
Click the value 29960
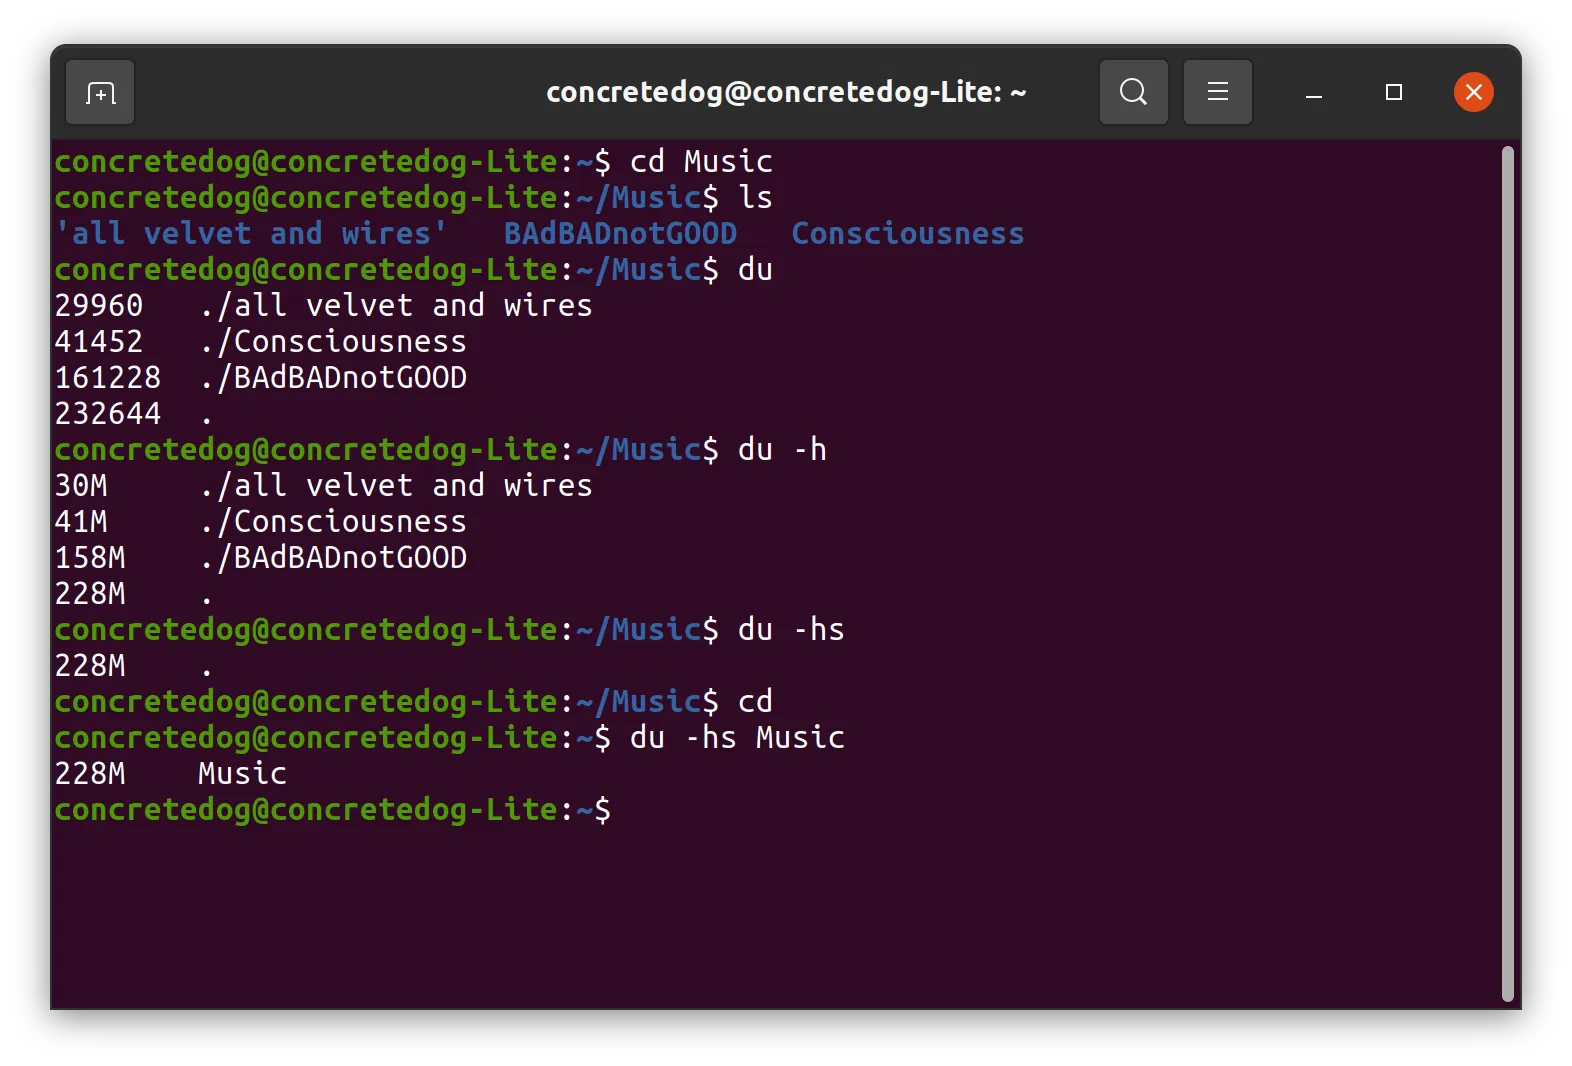coord(99,305)
